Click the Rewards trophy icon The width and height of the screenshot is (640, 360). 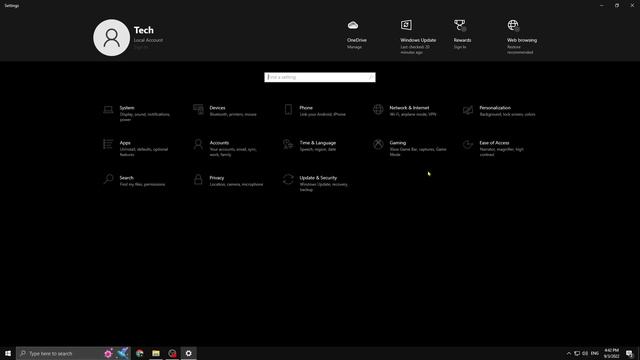460,25
